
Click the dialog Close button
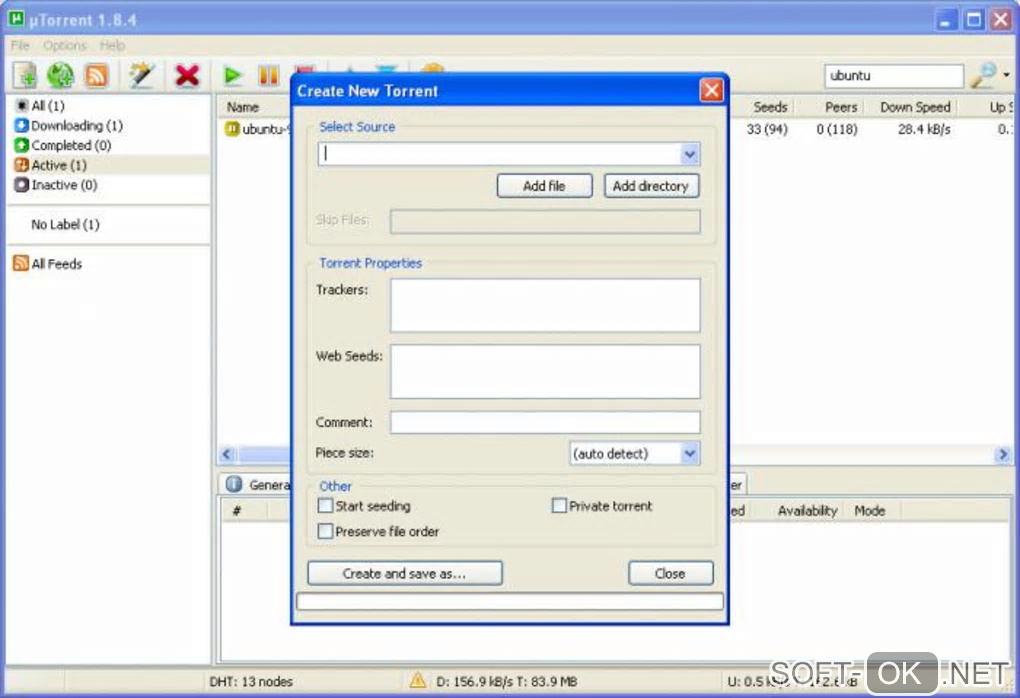coord(671,573)
